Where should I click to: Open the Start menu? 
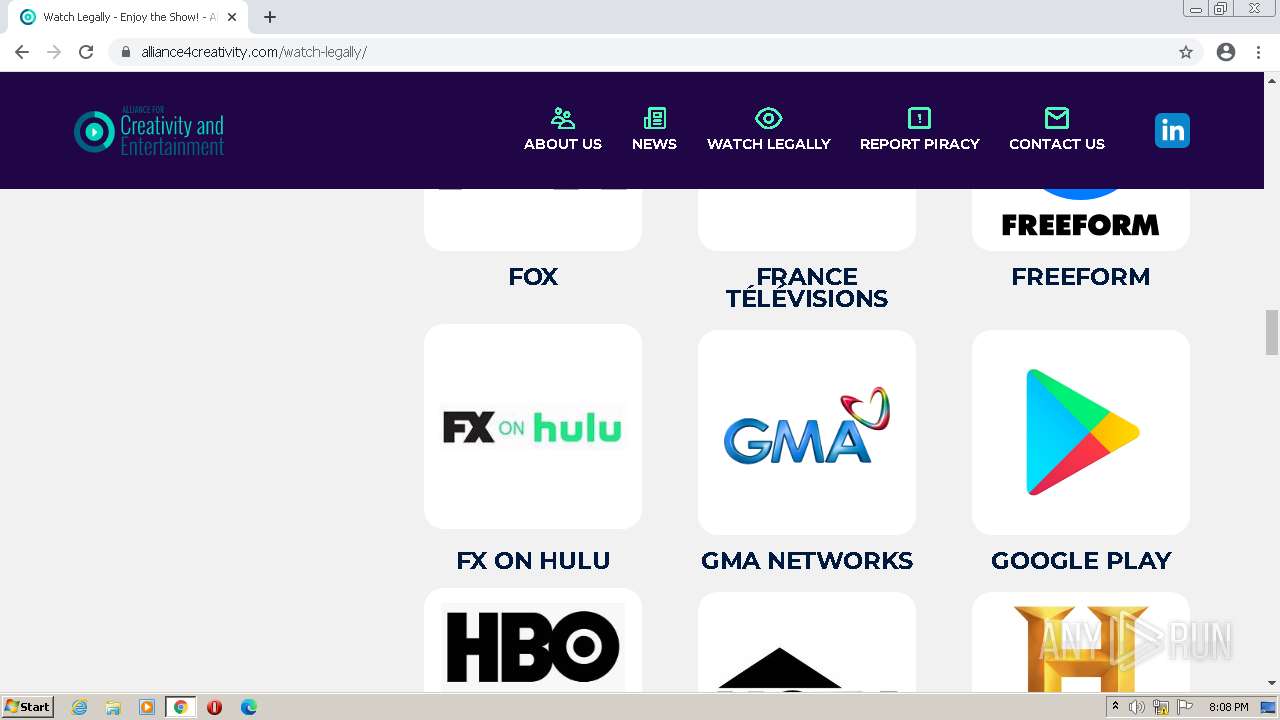pos(27,707)
